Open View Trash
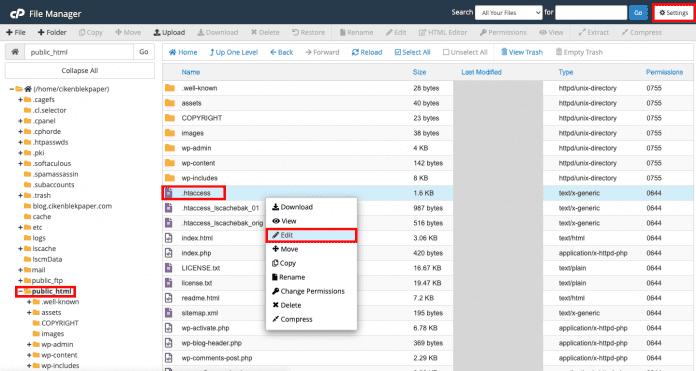 (x=522, y=52)
